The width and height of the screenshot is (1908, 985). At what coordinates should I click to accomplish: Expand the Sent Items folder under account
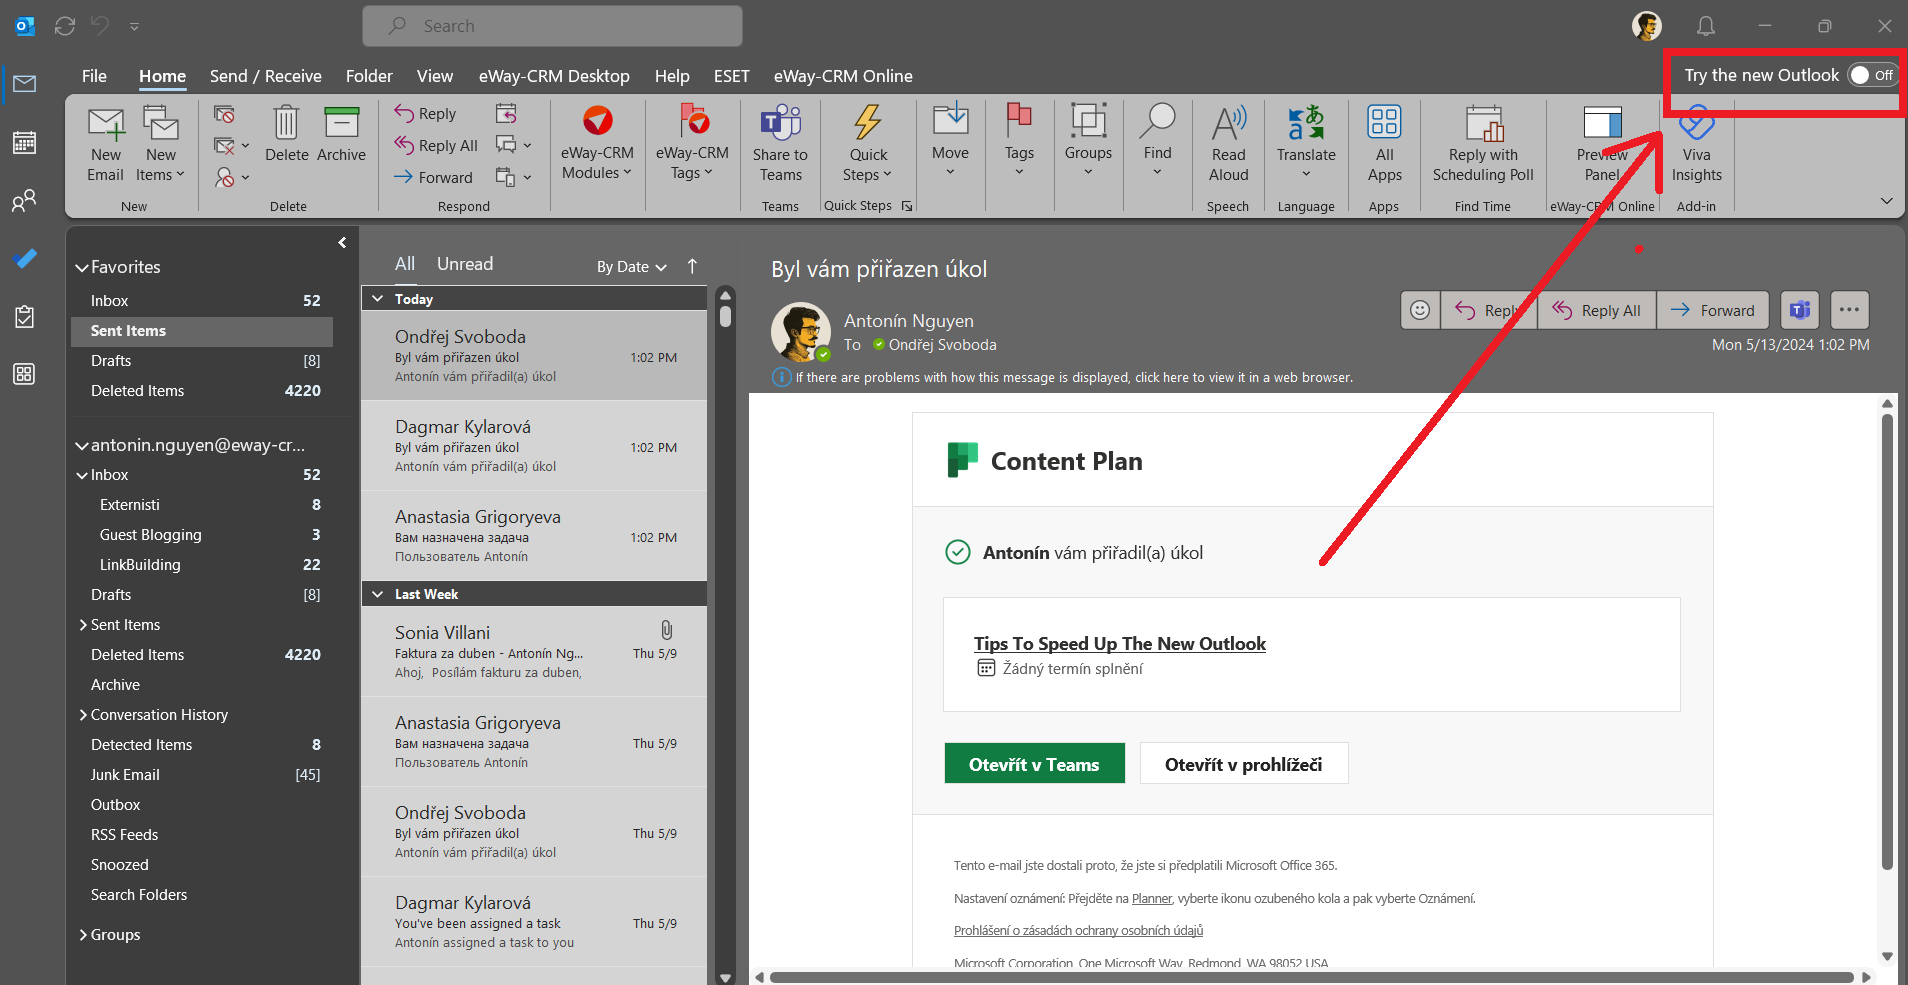coord(83,625)
